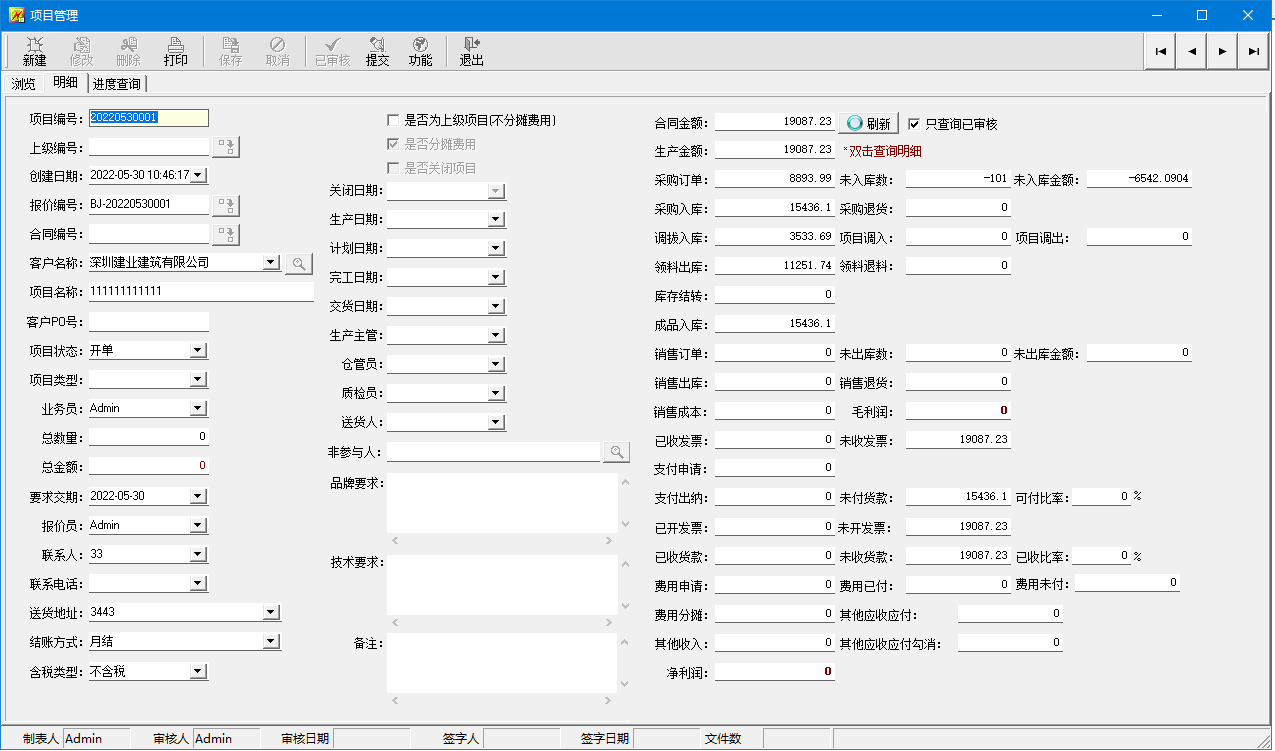Switch to the 明细 tab
1275x751 pixels.
click(x=66, y=82)
